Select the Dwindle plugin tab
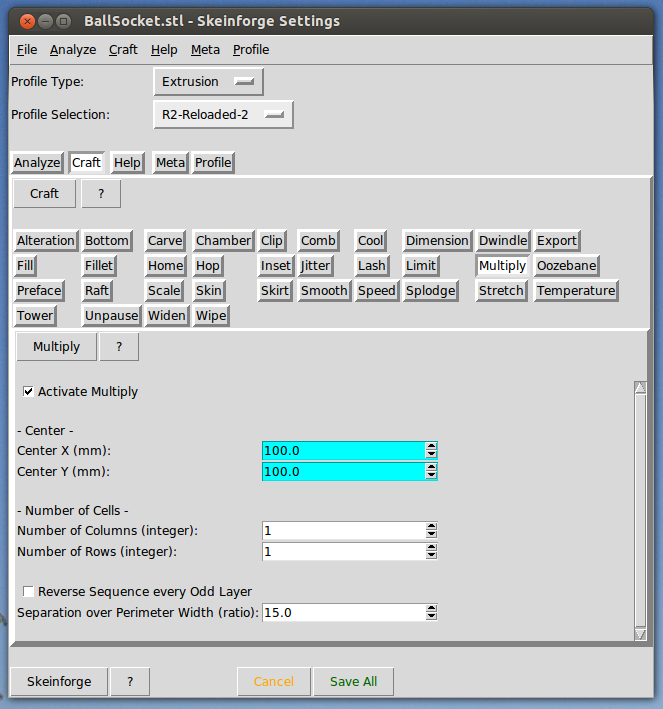The height and width of the screenshot is (709, 663). coord(503,241)
